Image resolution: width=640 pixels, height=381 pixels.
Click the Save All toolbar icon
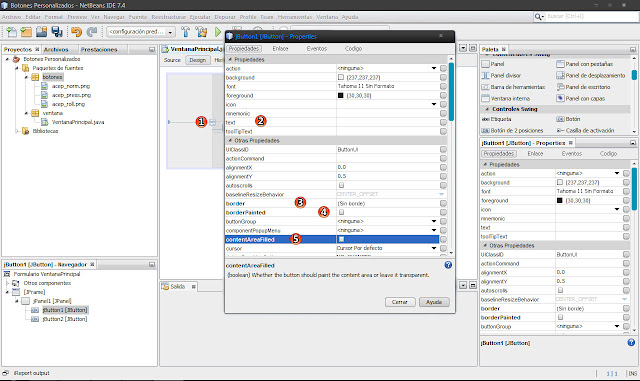(57, 31)
